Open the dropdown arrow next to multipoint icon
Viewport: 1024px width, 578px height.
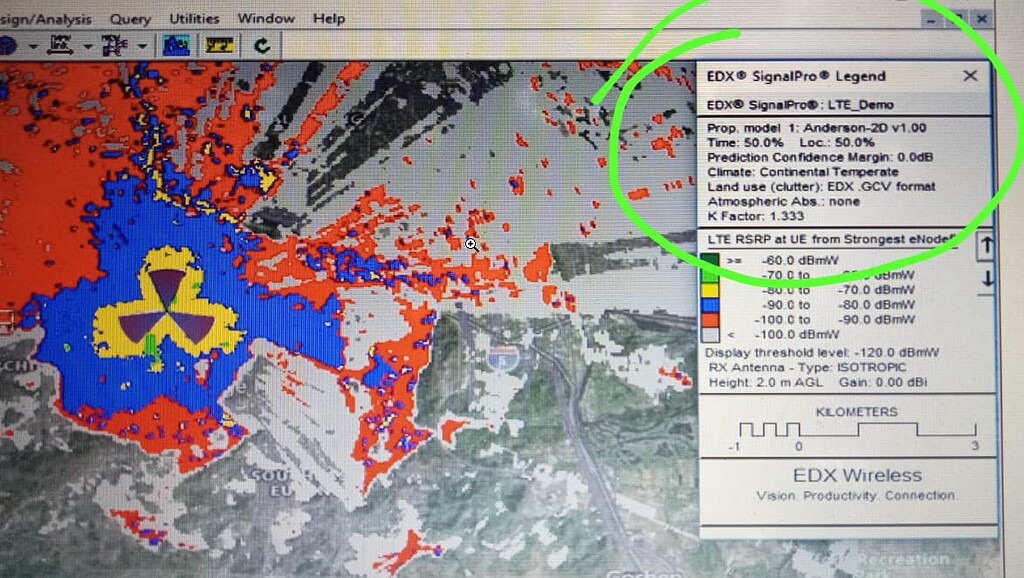pos(141,46)
